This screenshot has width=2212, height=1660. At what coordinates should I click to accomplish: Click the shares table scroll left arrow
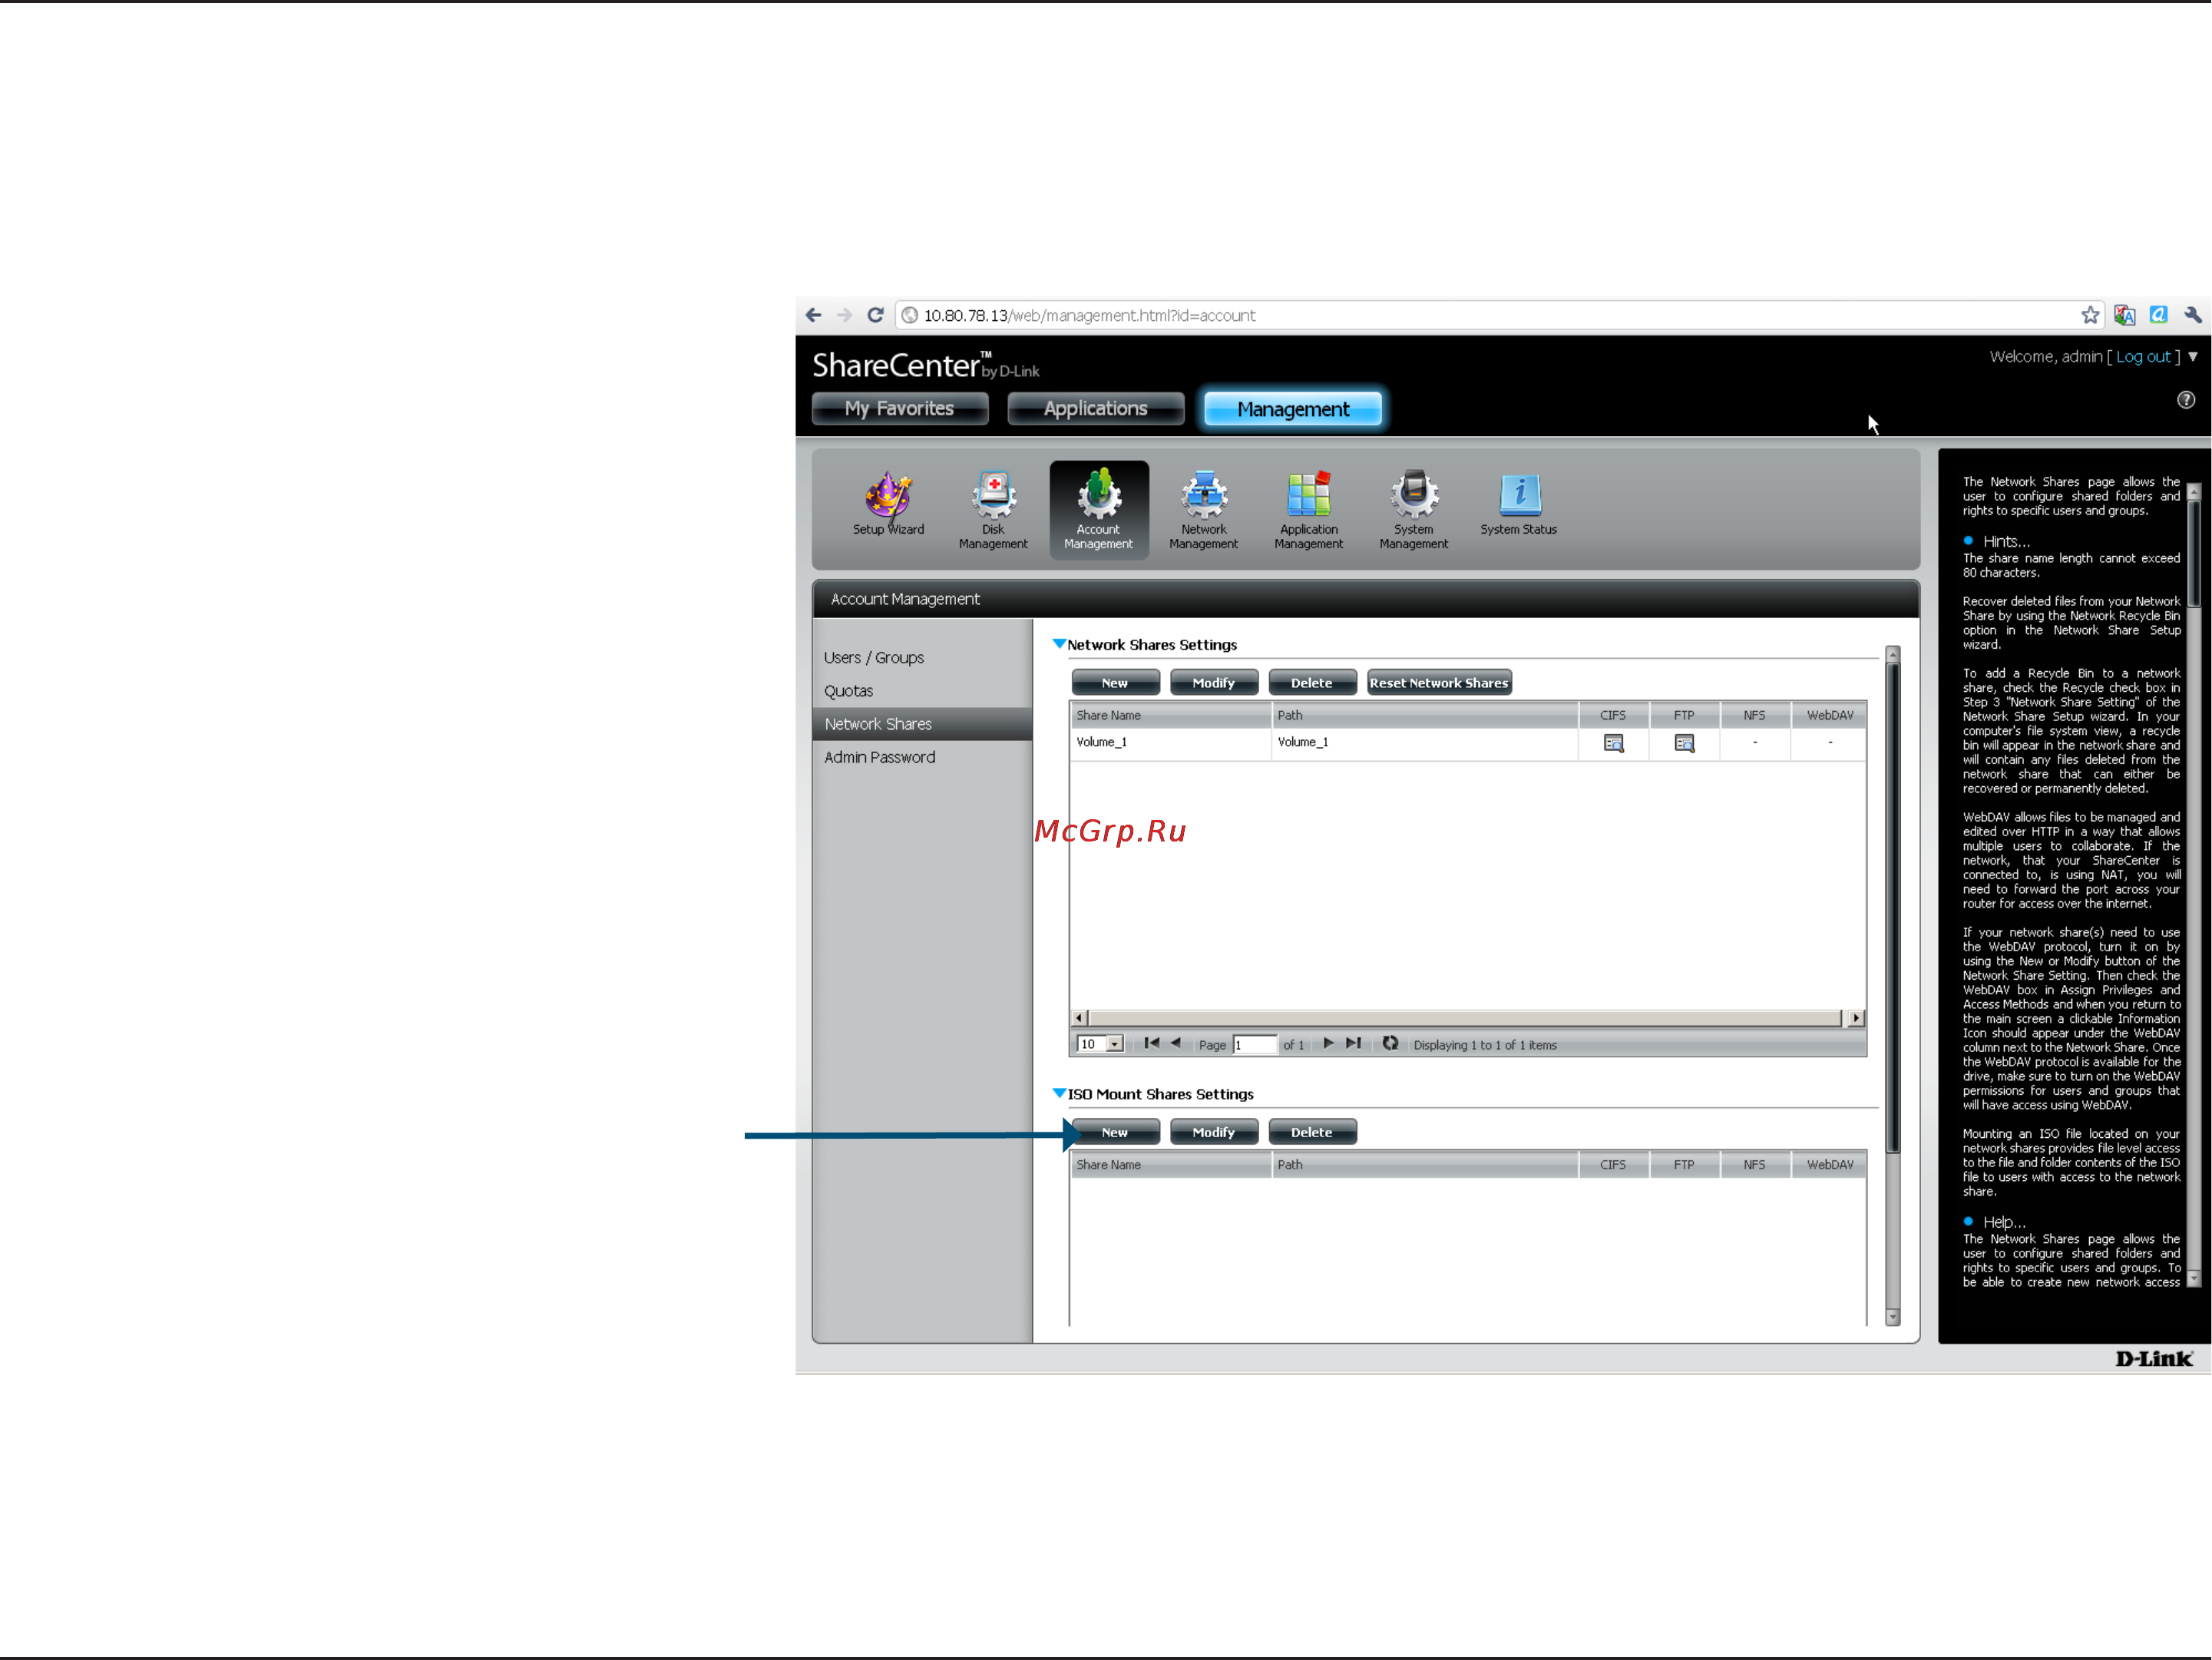coord(1079,1018)
